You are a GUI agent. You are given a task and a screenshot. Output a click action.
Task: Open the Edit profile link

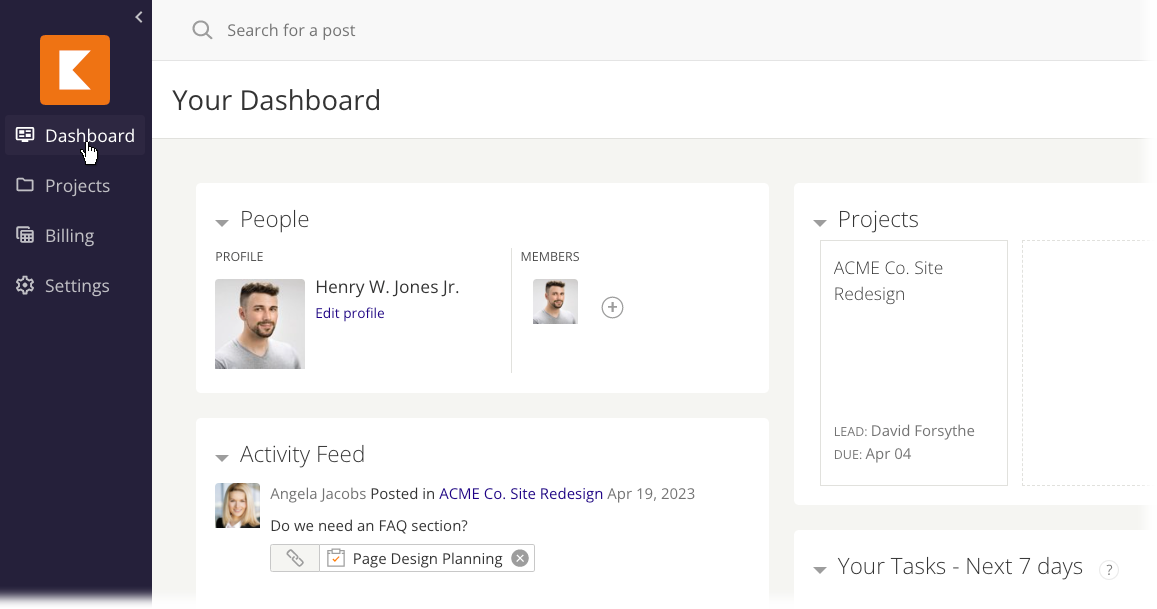[x=350, y=313]
